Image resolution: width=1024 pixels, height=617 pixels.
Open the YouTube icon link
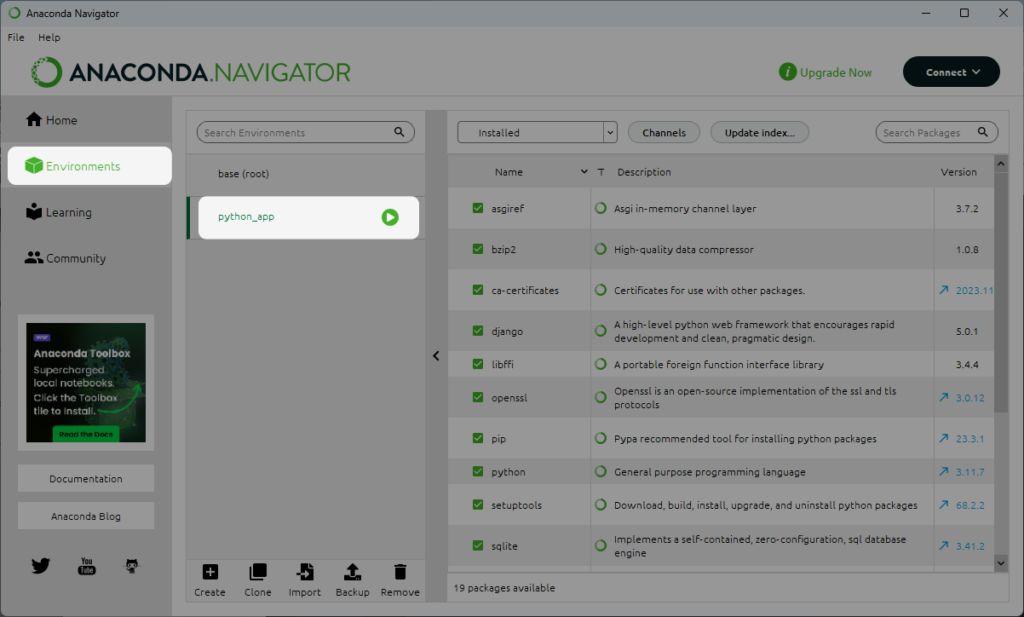click(x=86, y=565)
